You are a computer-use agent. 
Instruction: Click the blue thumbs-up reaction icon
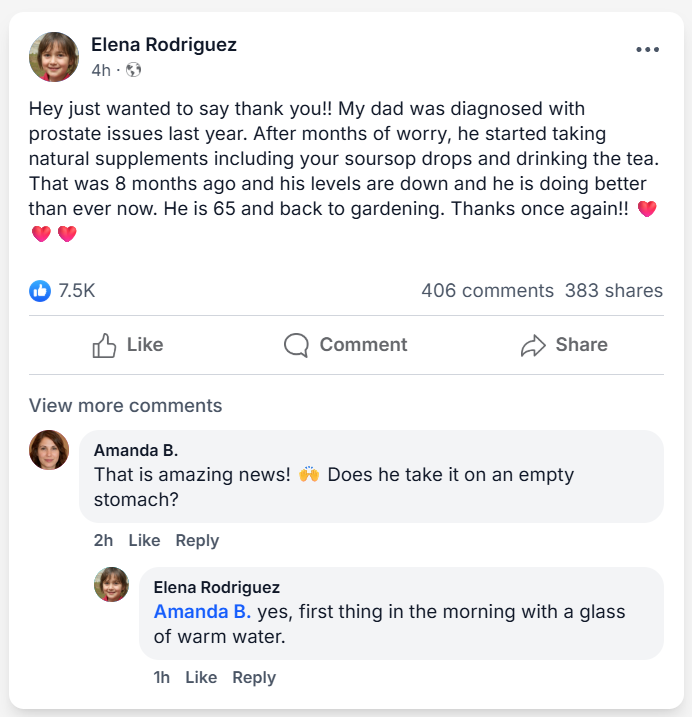click(x=40, y=291)
